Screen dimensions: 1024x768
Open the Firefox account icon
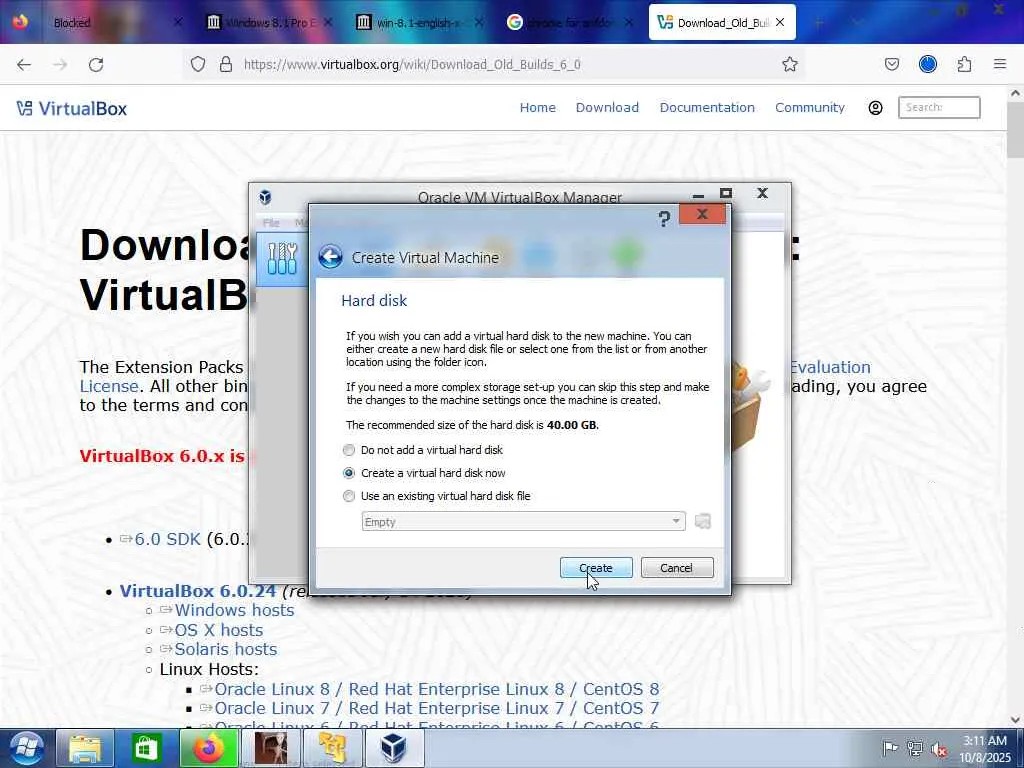coord(928,64)
